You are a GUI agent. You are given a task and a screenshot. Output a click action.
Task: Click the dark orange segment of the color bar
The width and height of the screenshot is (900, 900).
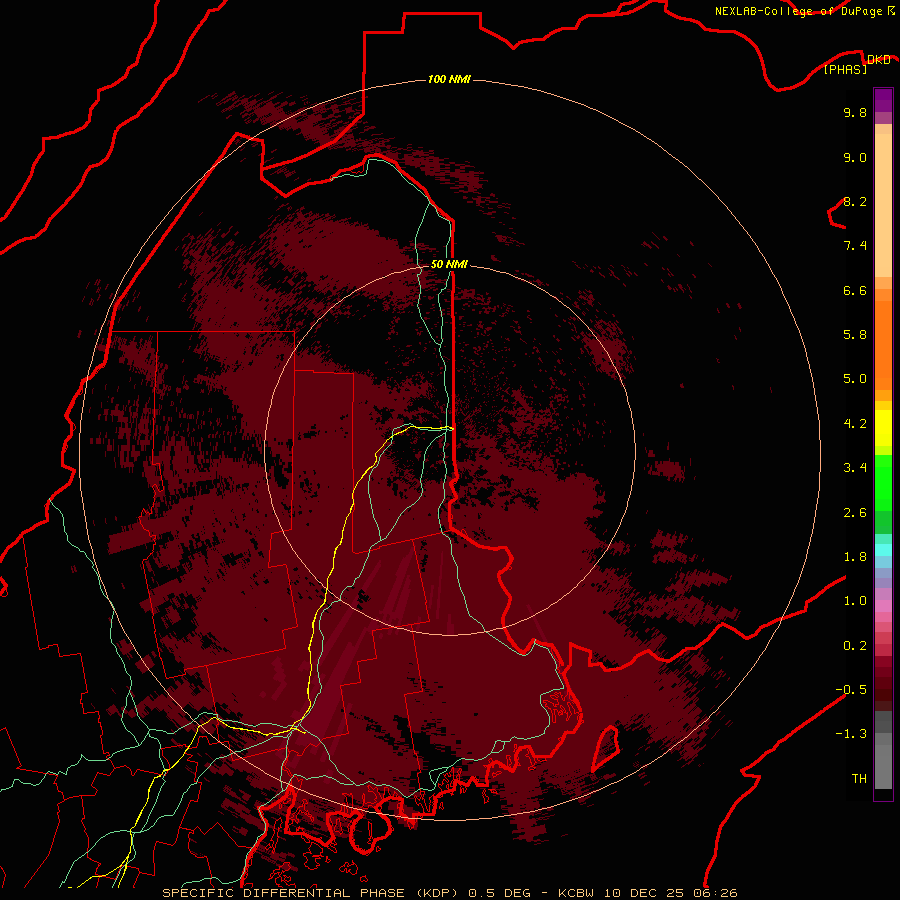point(883,346)
